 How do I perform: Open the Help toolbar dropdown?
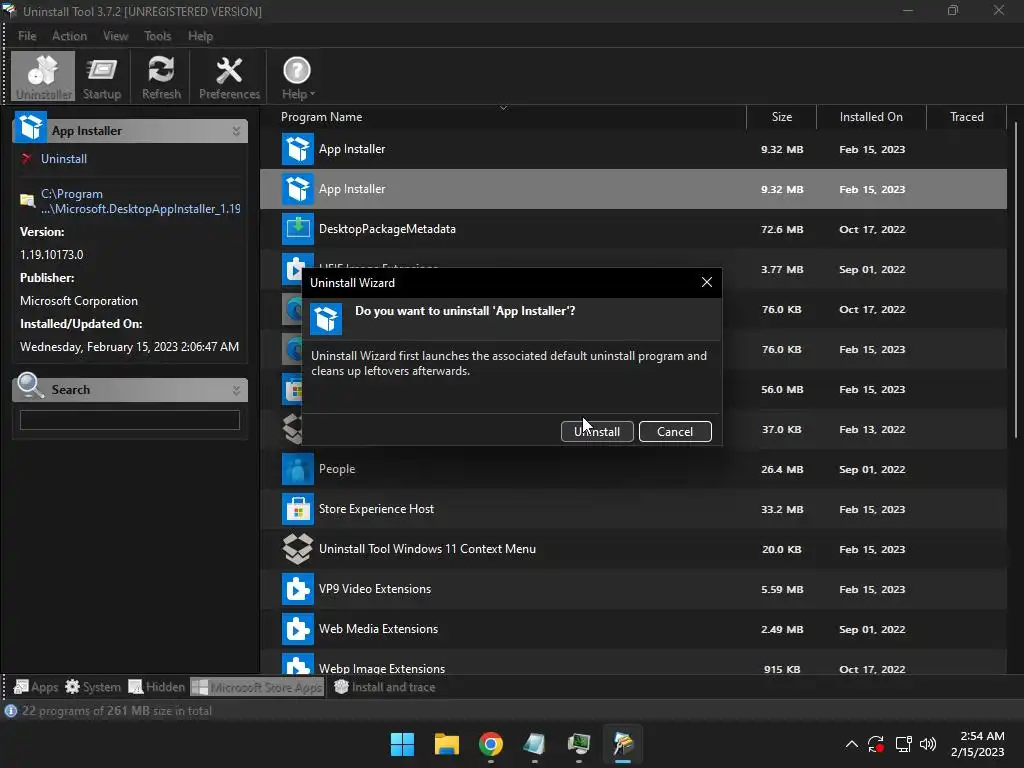coord(297,77)
